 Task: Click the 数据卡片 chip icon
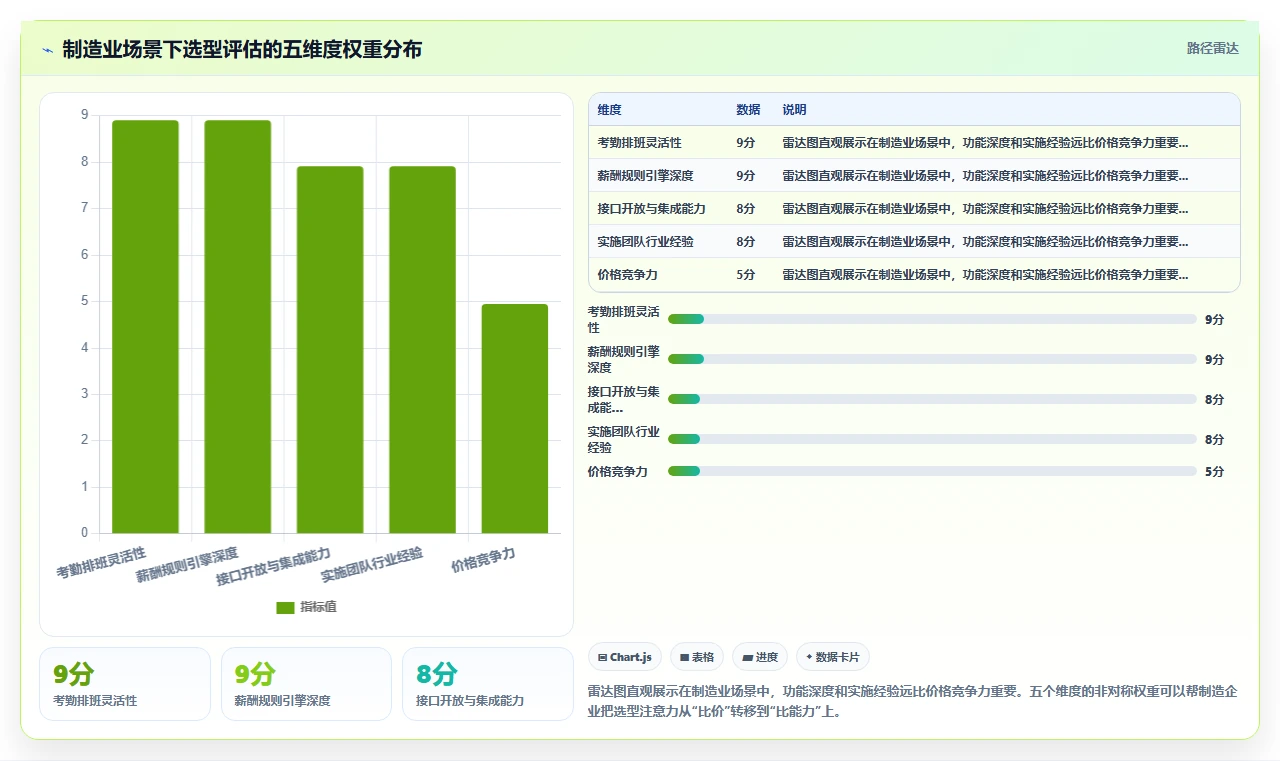[x=809, y=657]
